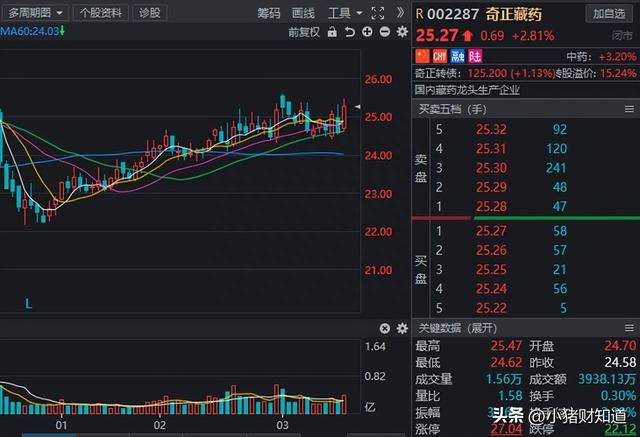Screen dimensions: 640x437
Task: Select buy level 3 price 25.25
Action: [x=491, y=269]
